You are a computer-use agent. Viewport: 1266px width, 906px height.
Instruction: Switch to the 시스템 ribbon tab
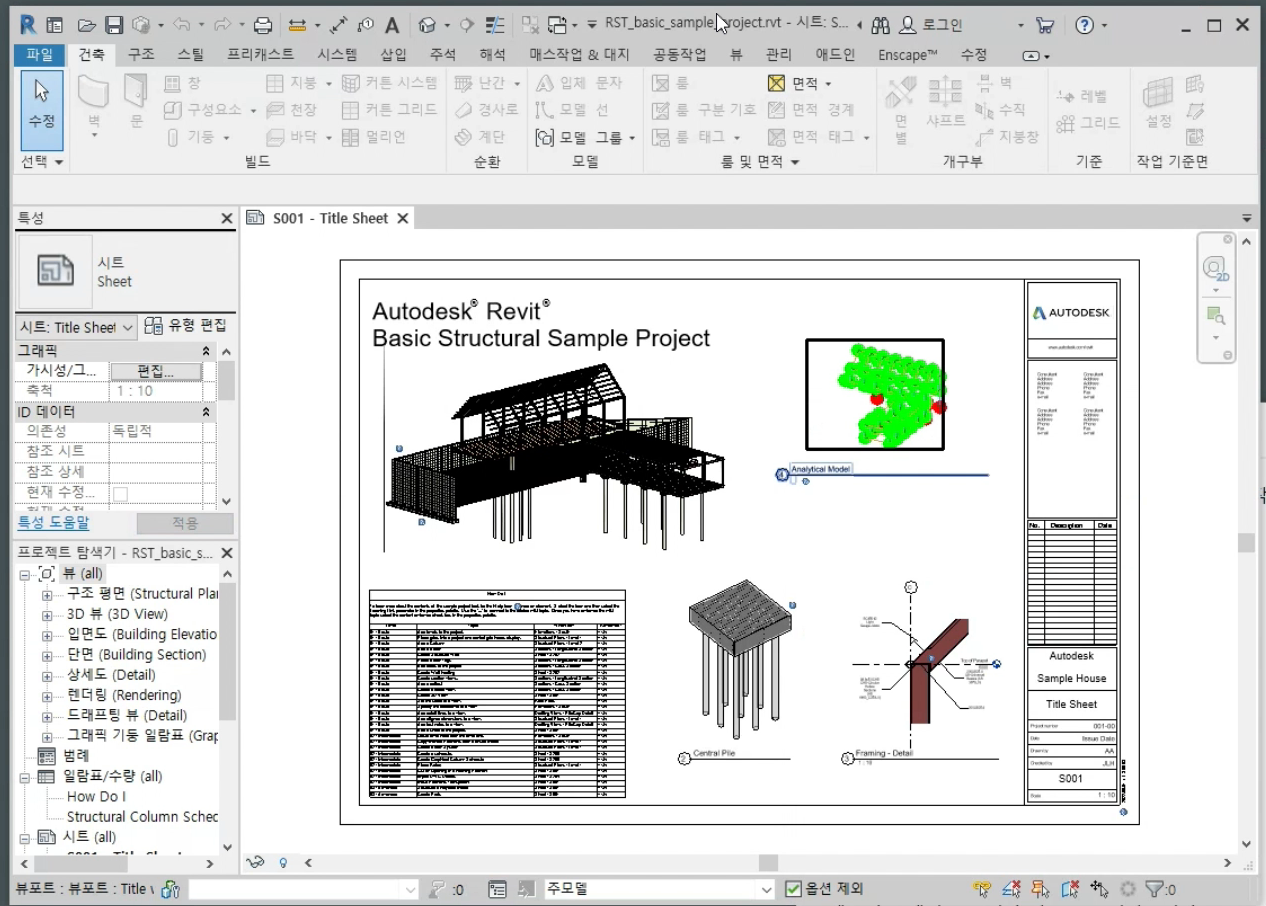point(336,55)
